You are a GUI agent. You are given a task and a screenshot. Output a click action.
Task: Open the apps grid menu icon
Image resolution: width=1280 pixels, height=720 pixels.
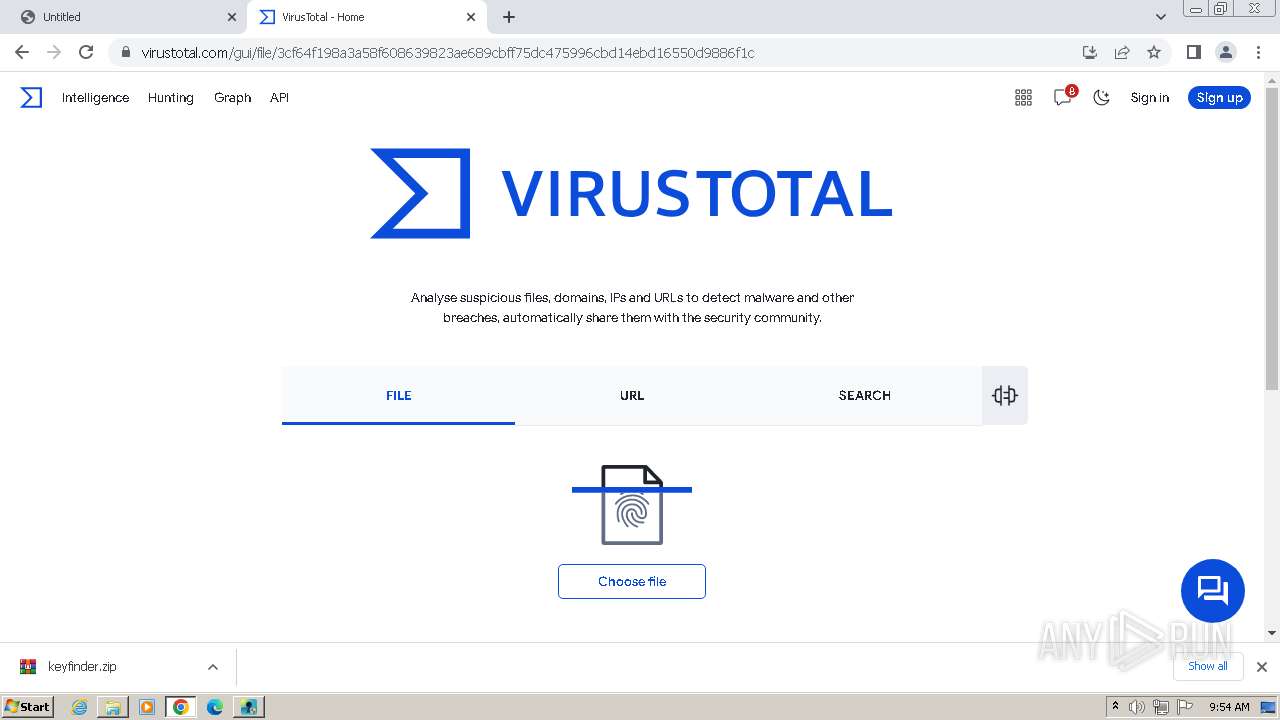(x=1023, y=97)
